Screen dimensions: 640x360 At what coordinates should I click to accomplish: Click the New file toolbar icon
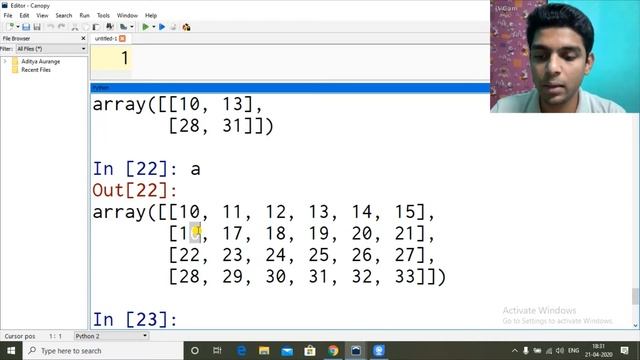coord(11,27)
